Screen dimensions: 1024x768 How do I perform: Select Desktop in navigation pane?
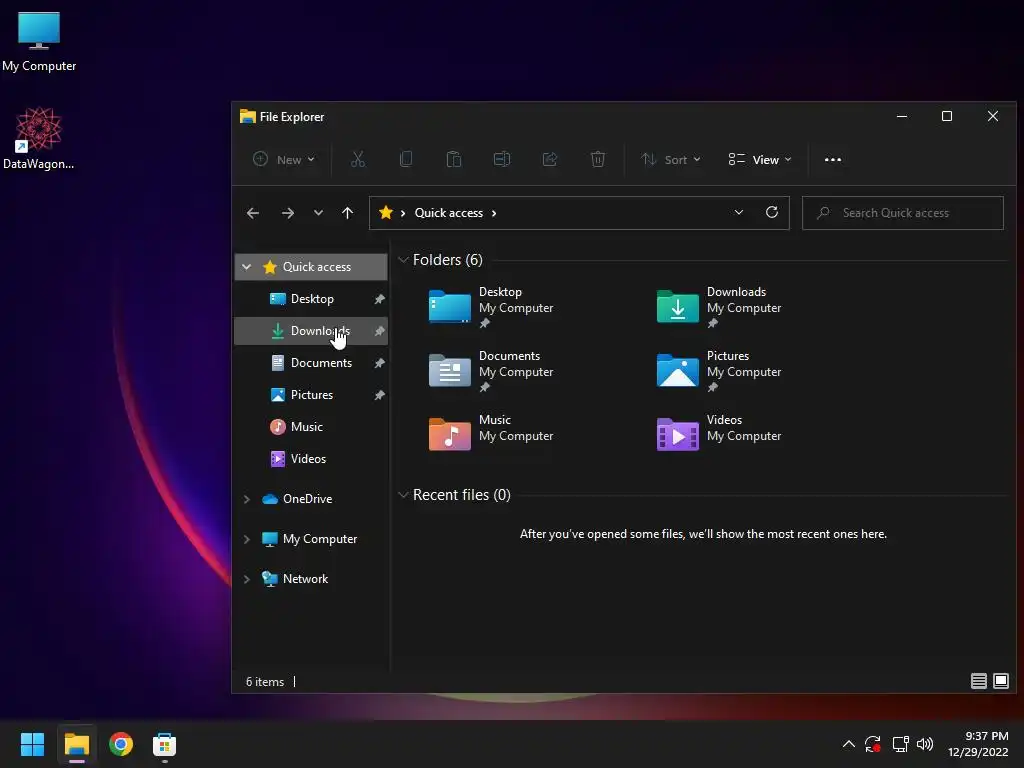(311, 298)
